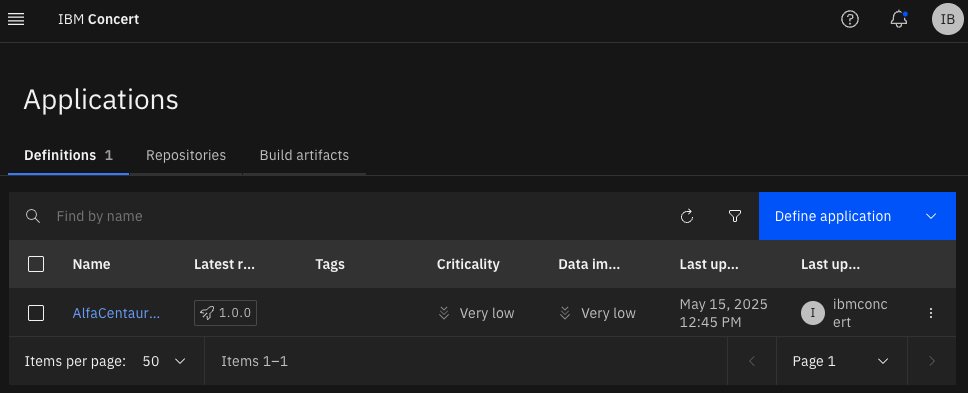Click the Tags column header
Image resolution: width=968 pixels, height=393 pixels.
(x=330, y=264)
